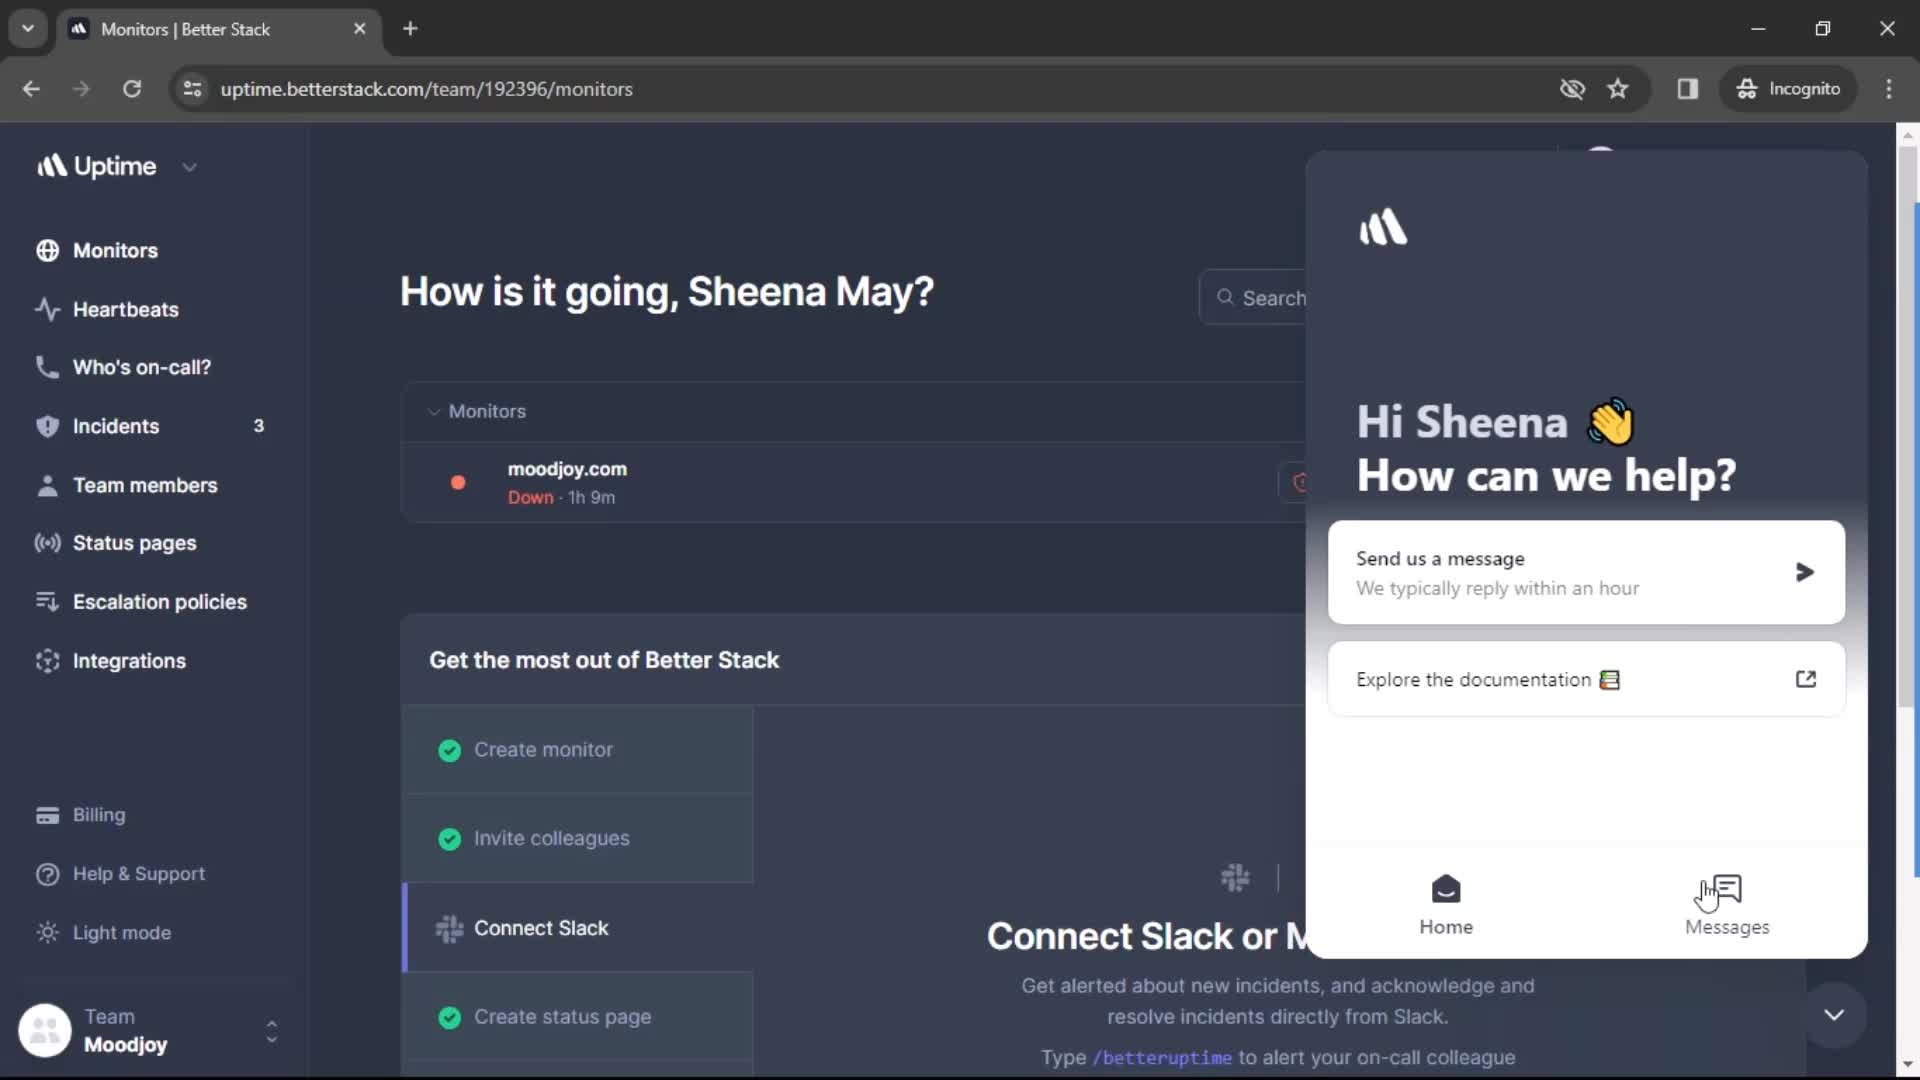Open a new browser tab
Viewport: 1920px width, 1080px height.
pyautogui.click(x=410, y=29)
